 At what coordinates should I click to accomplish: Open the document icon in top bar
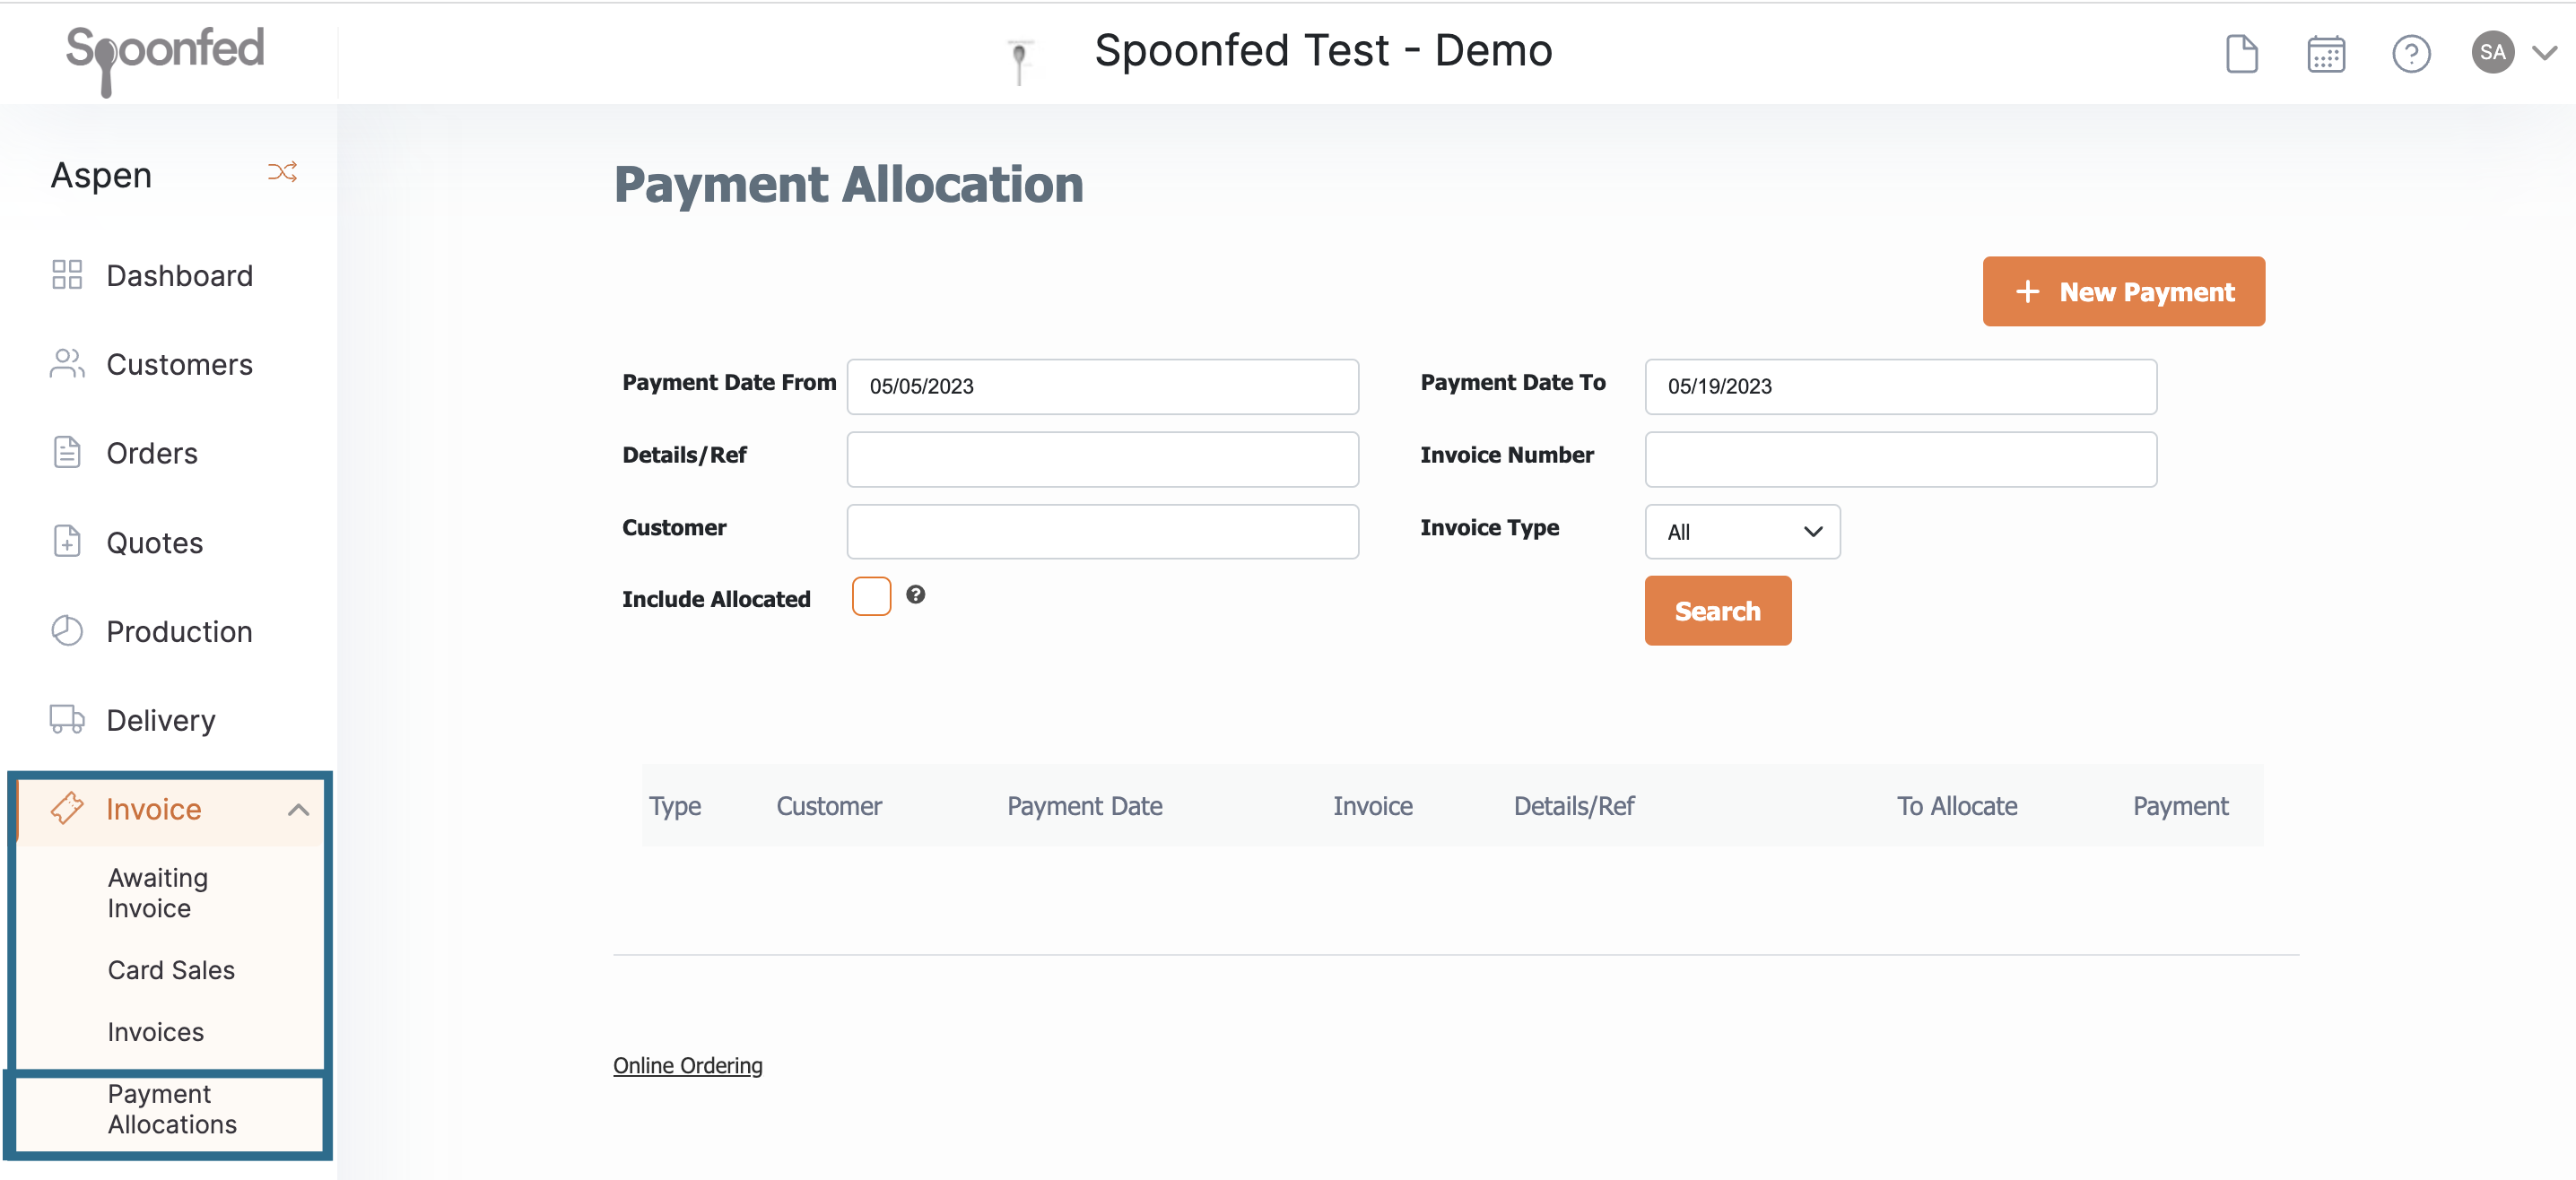(x=2241, y=53)
